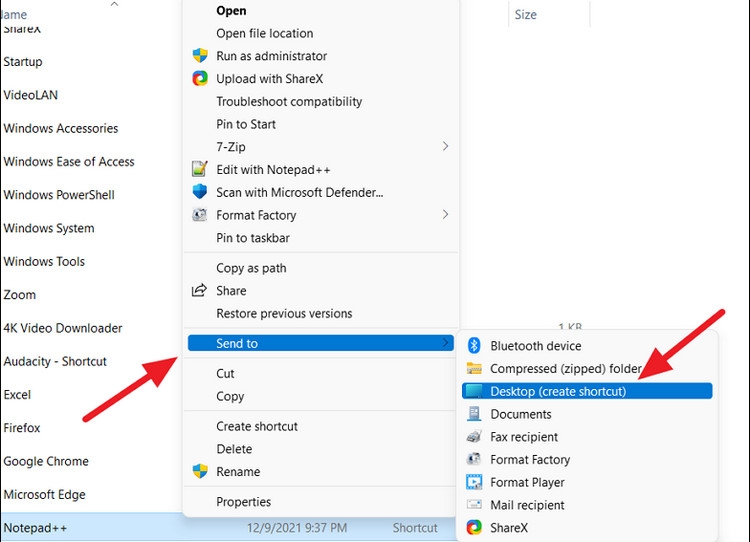750x542 pixels.
Task: Select the Google Chrome item in file list
Action: 46,461
